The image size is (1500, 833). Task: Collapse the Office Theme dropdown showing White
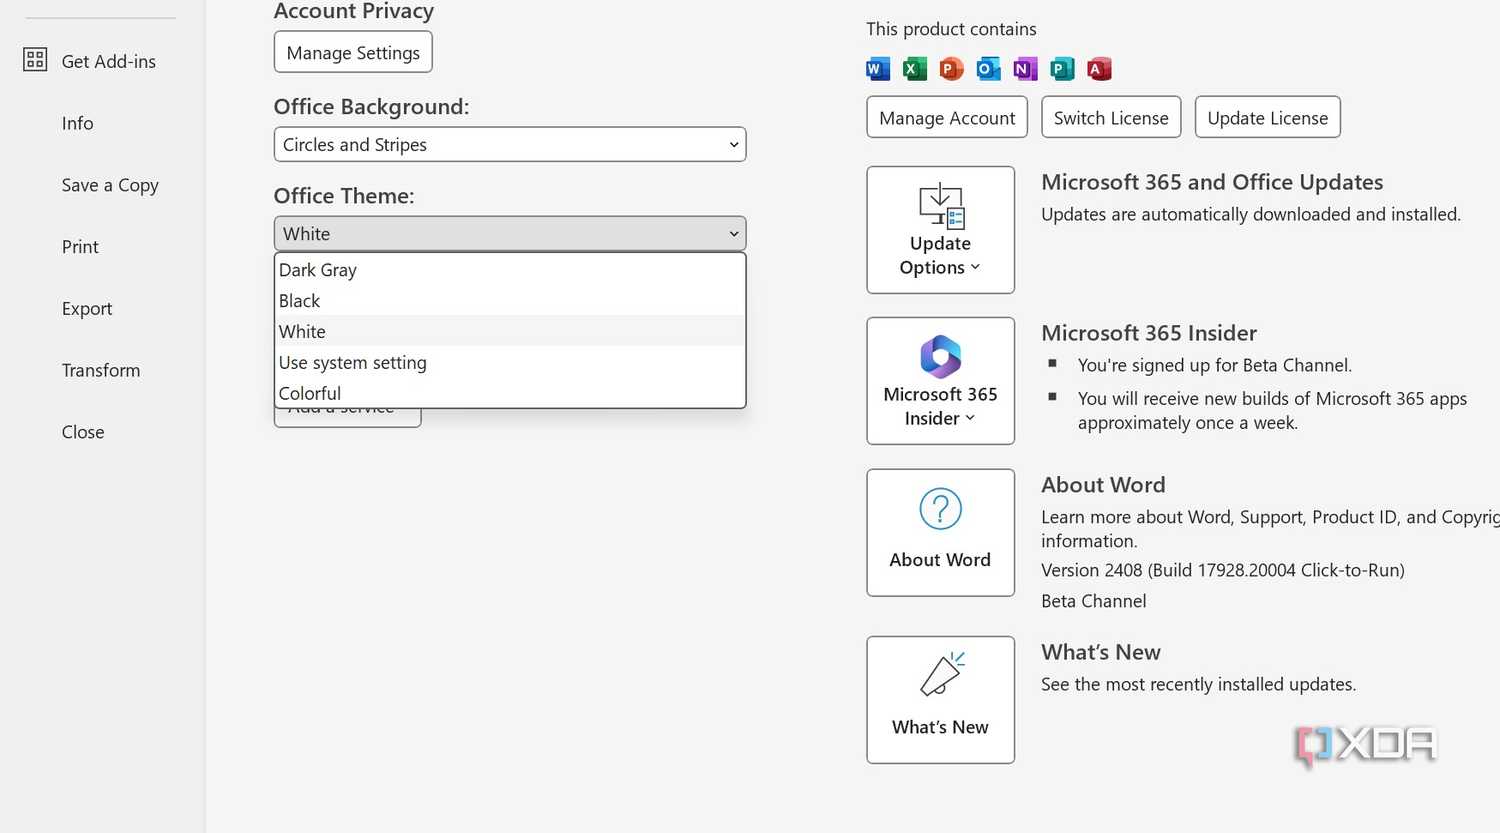coord(510,233)
